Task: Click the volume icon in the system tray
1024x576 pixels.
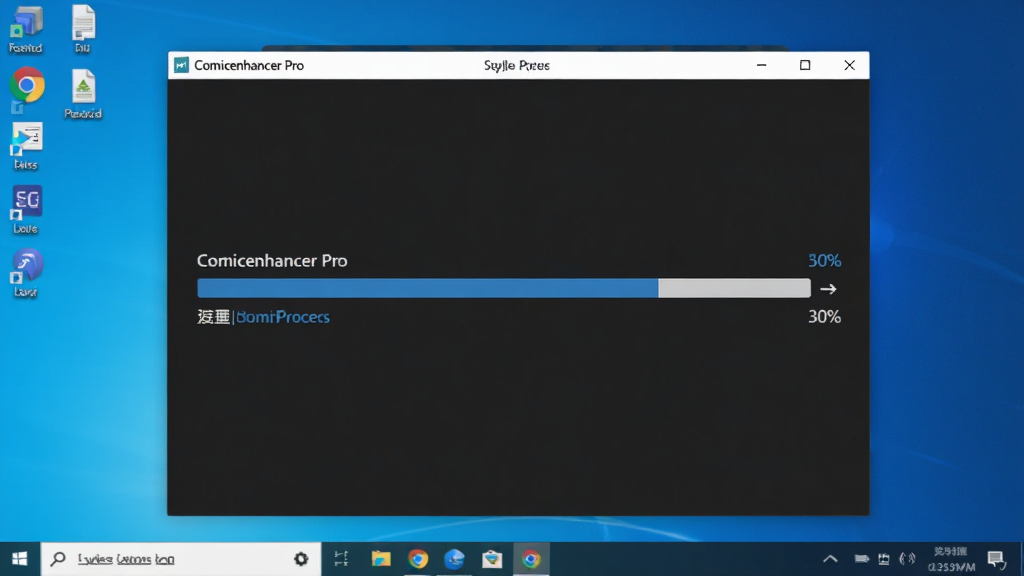Action: pyautogui.click(x=907, y=559)
